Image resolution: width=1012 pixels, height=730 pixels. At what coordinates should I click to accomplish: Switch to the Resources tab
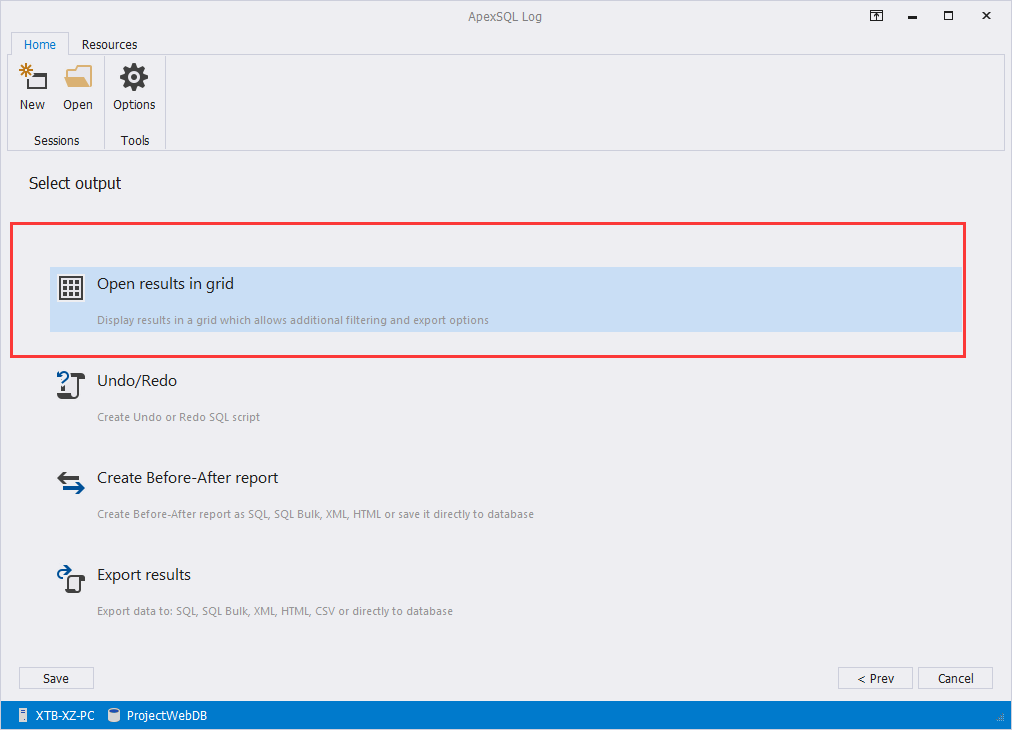109,44
